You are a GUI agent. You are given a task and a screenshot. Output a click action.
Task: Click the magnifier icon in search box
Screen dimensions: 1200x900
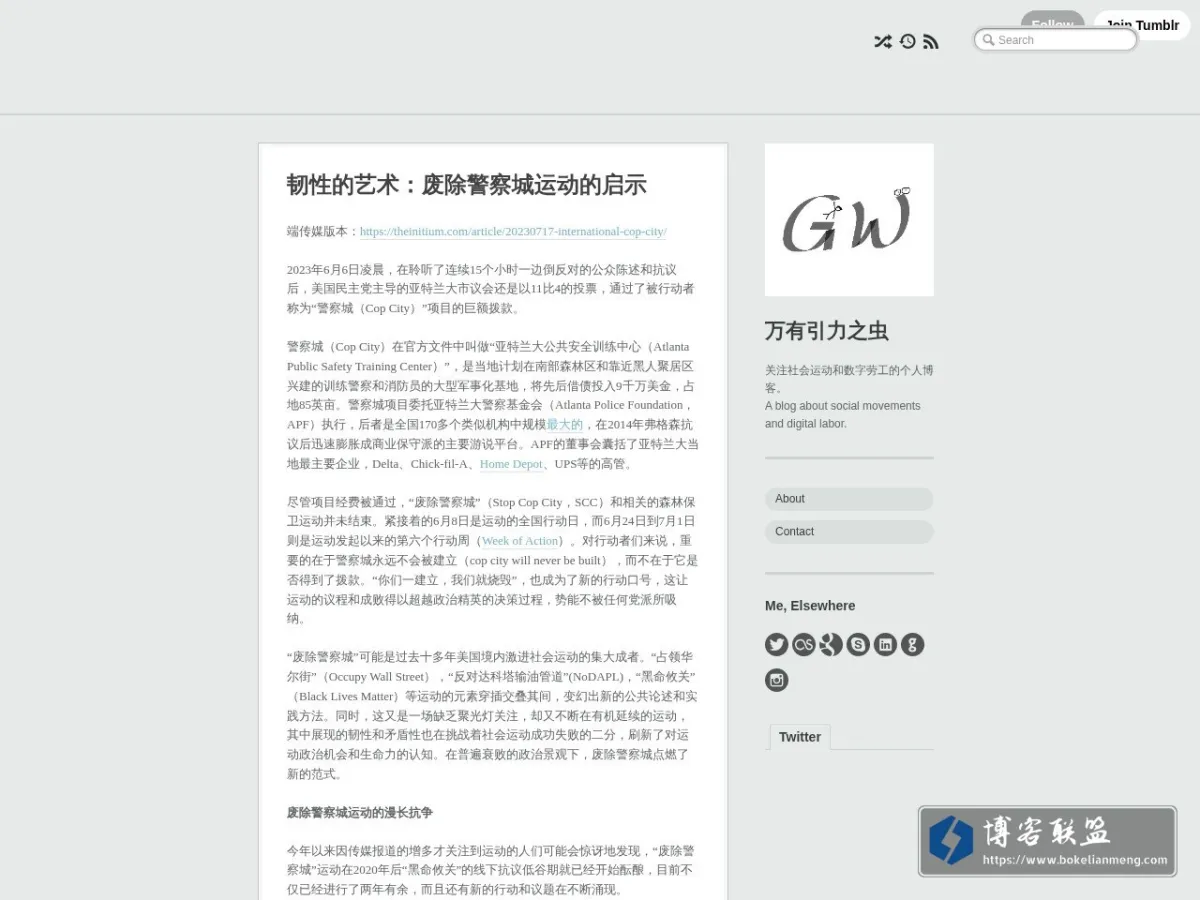[x=988, y=40]
